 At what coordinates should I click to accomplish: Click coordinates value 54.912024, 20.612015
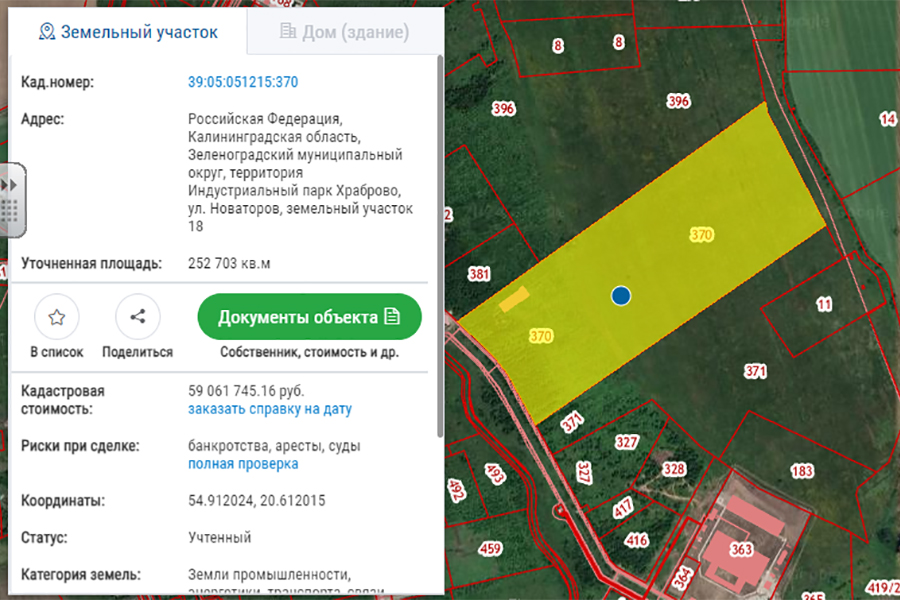click(x=256, y=500)
